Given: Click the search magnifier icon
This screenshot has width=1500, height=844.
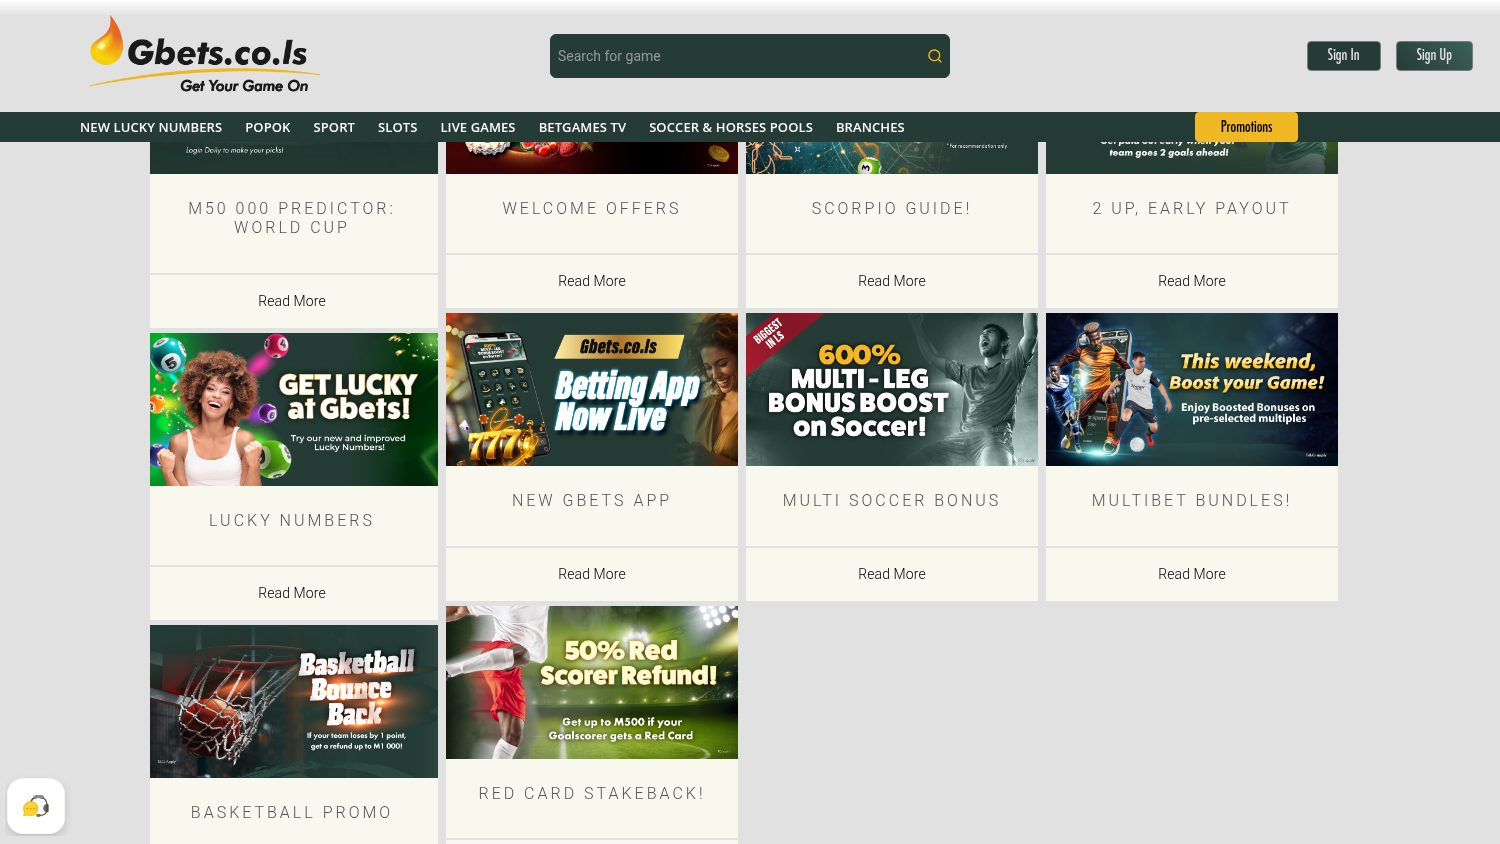Looking at the screenshot, I should 934,56.
